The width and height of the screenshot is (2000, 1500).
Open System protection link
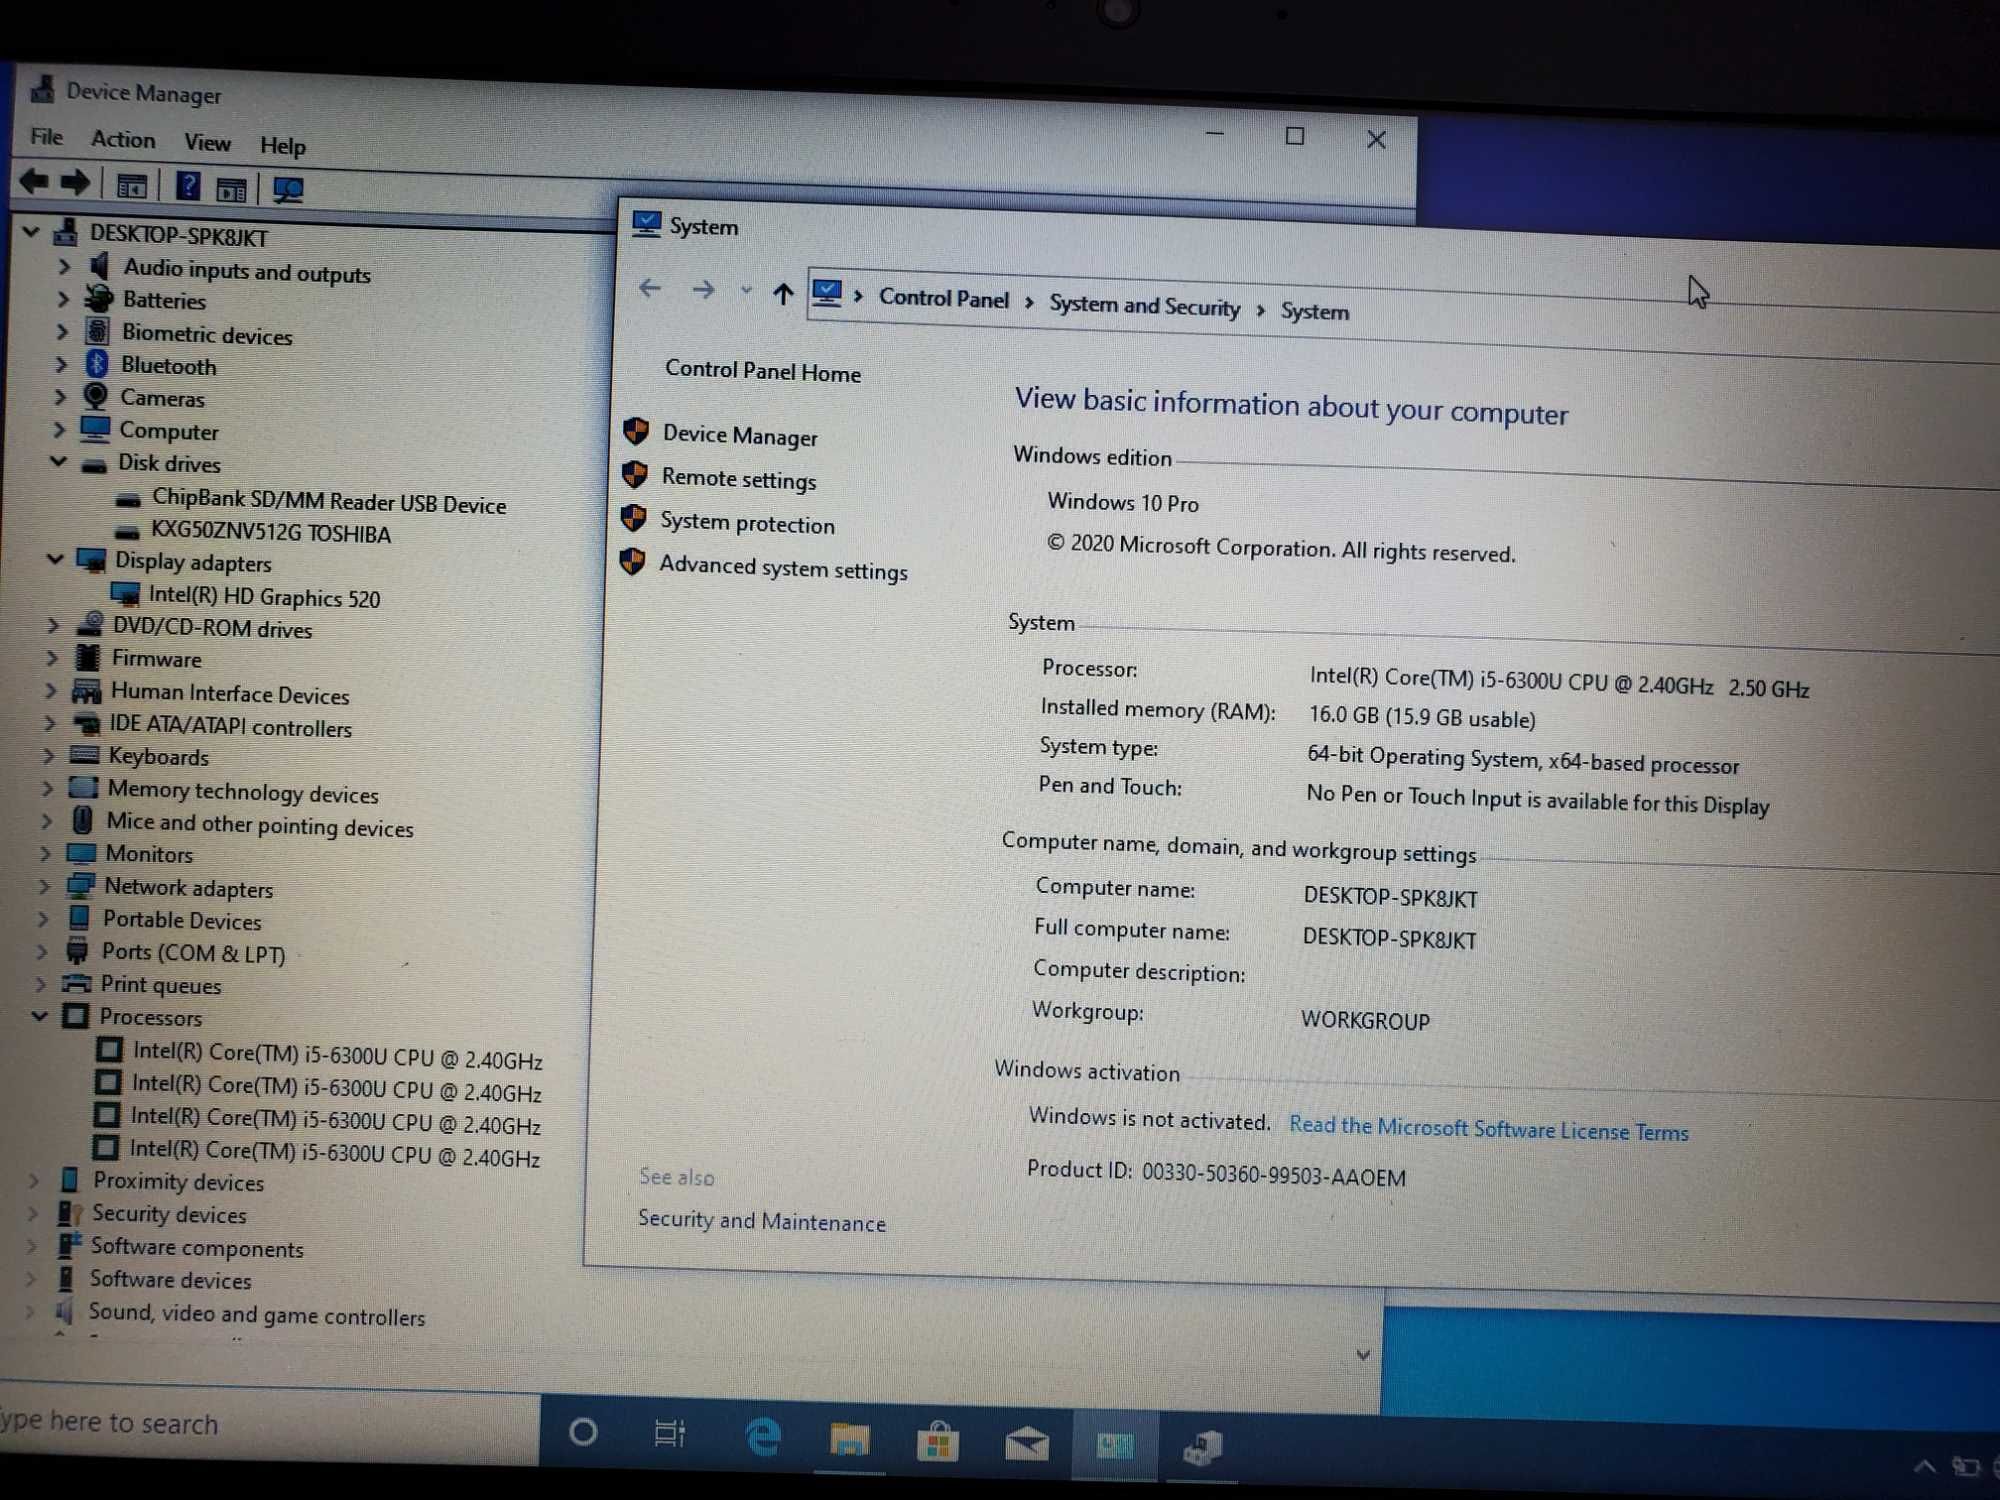coord(747,523)
